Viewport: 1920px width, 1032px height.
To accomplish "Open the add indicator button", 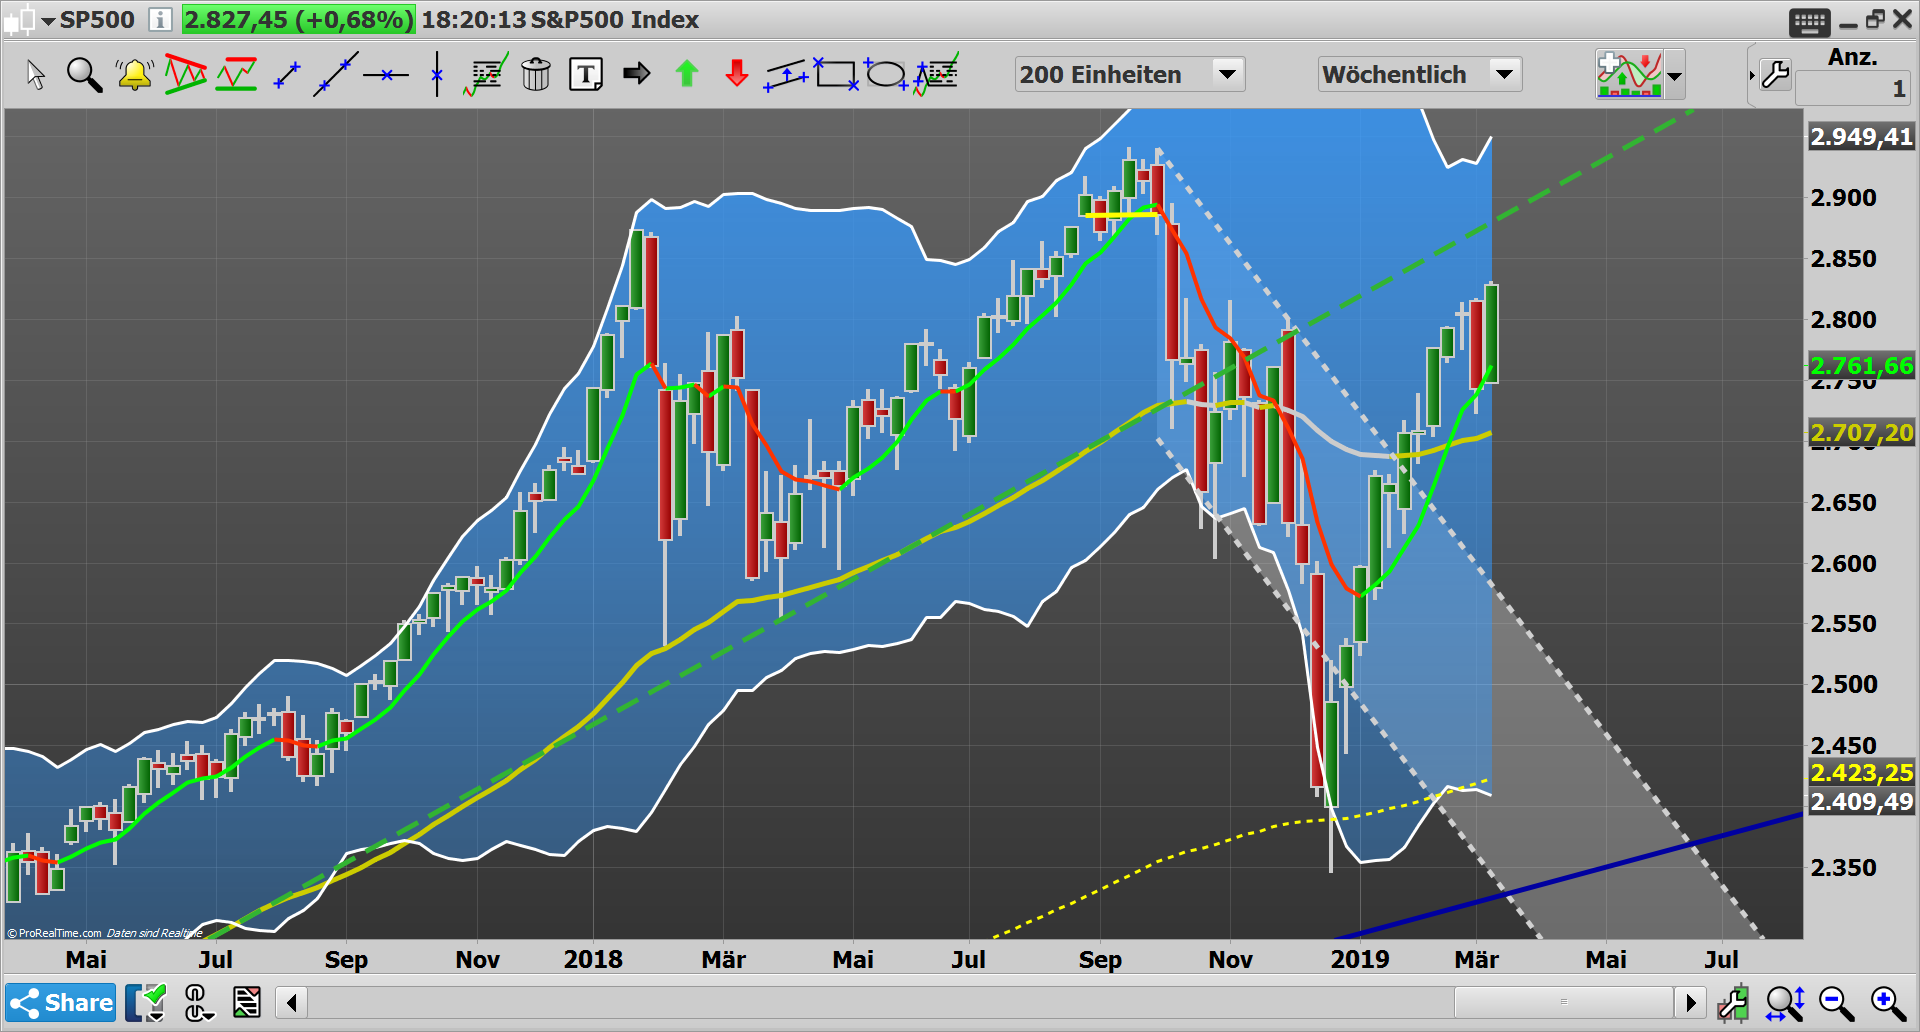I will click(1629, 75).
